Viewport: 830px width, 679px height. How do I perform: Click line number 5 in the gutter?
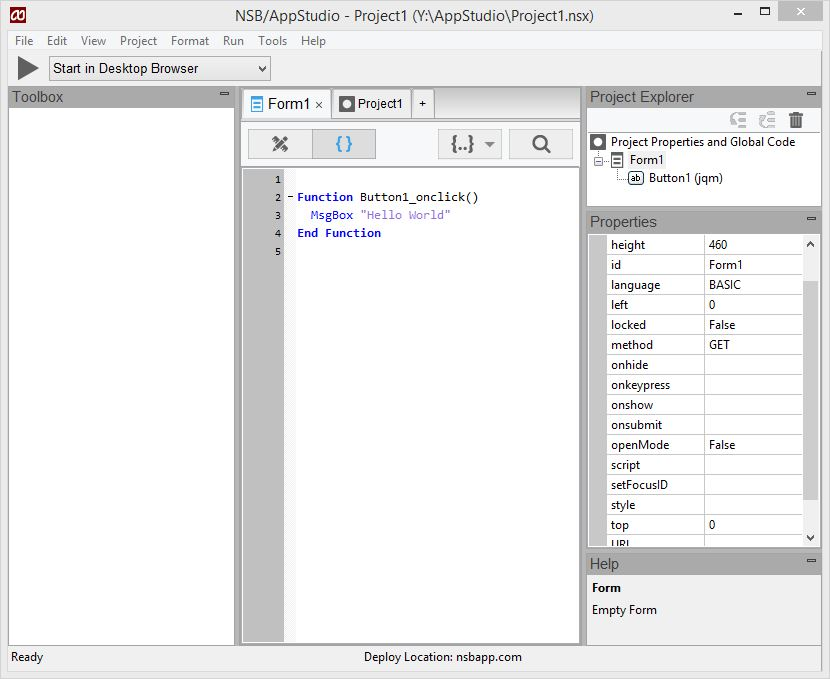tap(278, 251)
